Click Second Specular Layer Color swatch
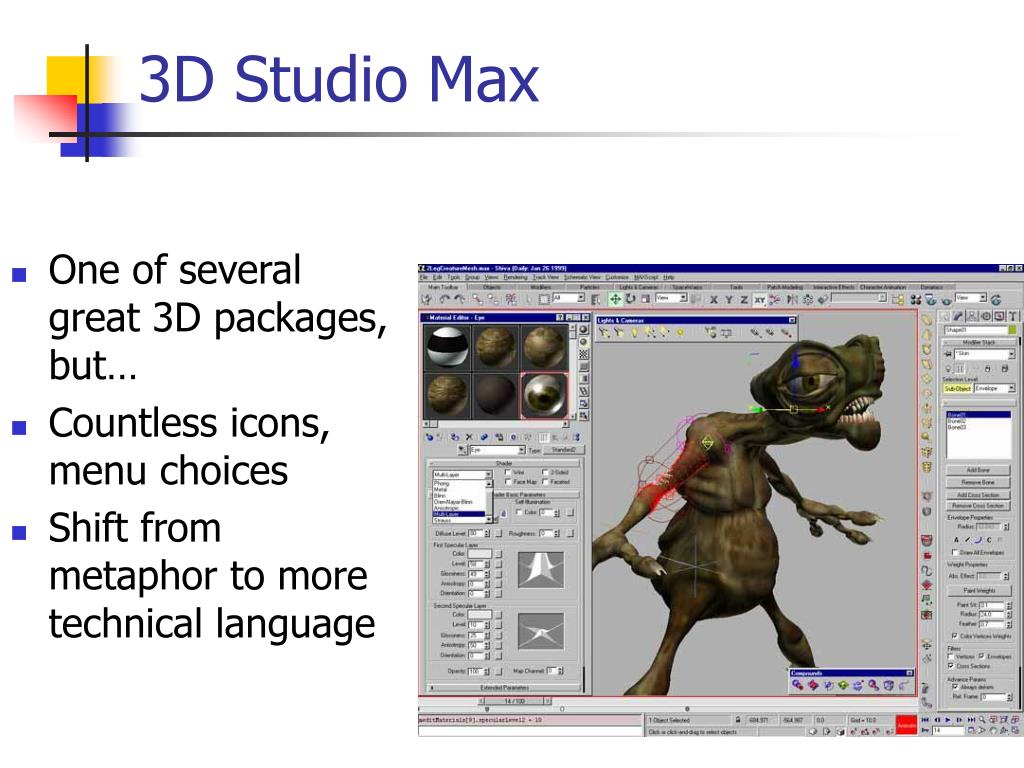 pos(479,615)
